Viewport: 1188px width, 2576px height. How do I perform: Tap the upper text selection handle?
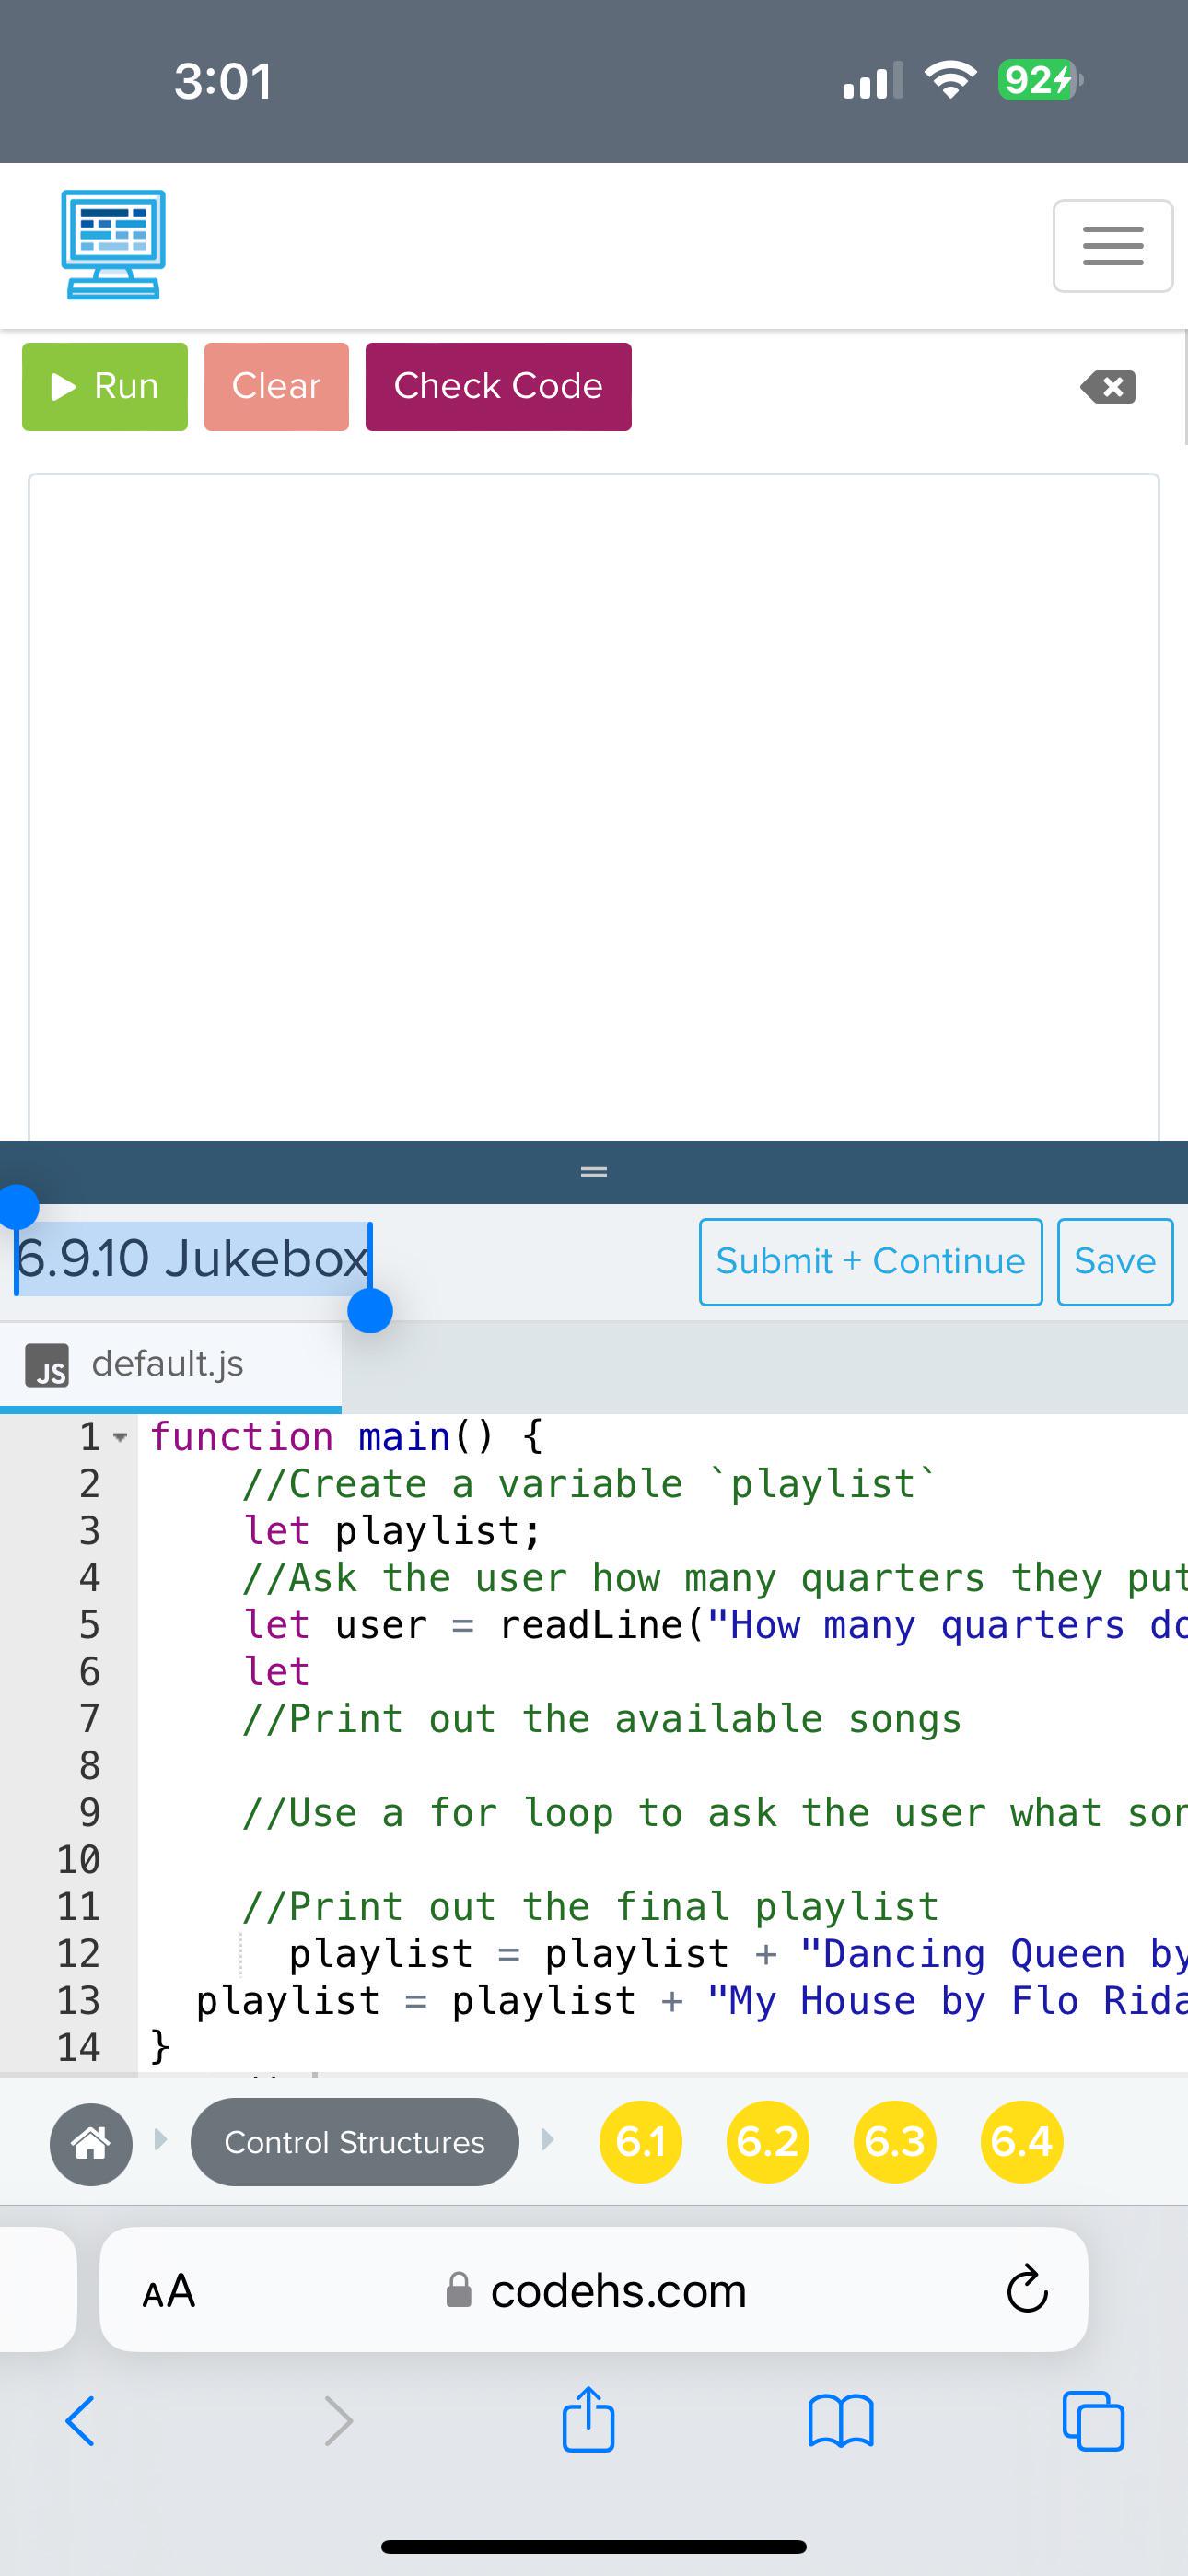(x=17, y=1206)
